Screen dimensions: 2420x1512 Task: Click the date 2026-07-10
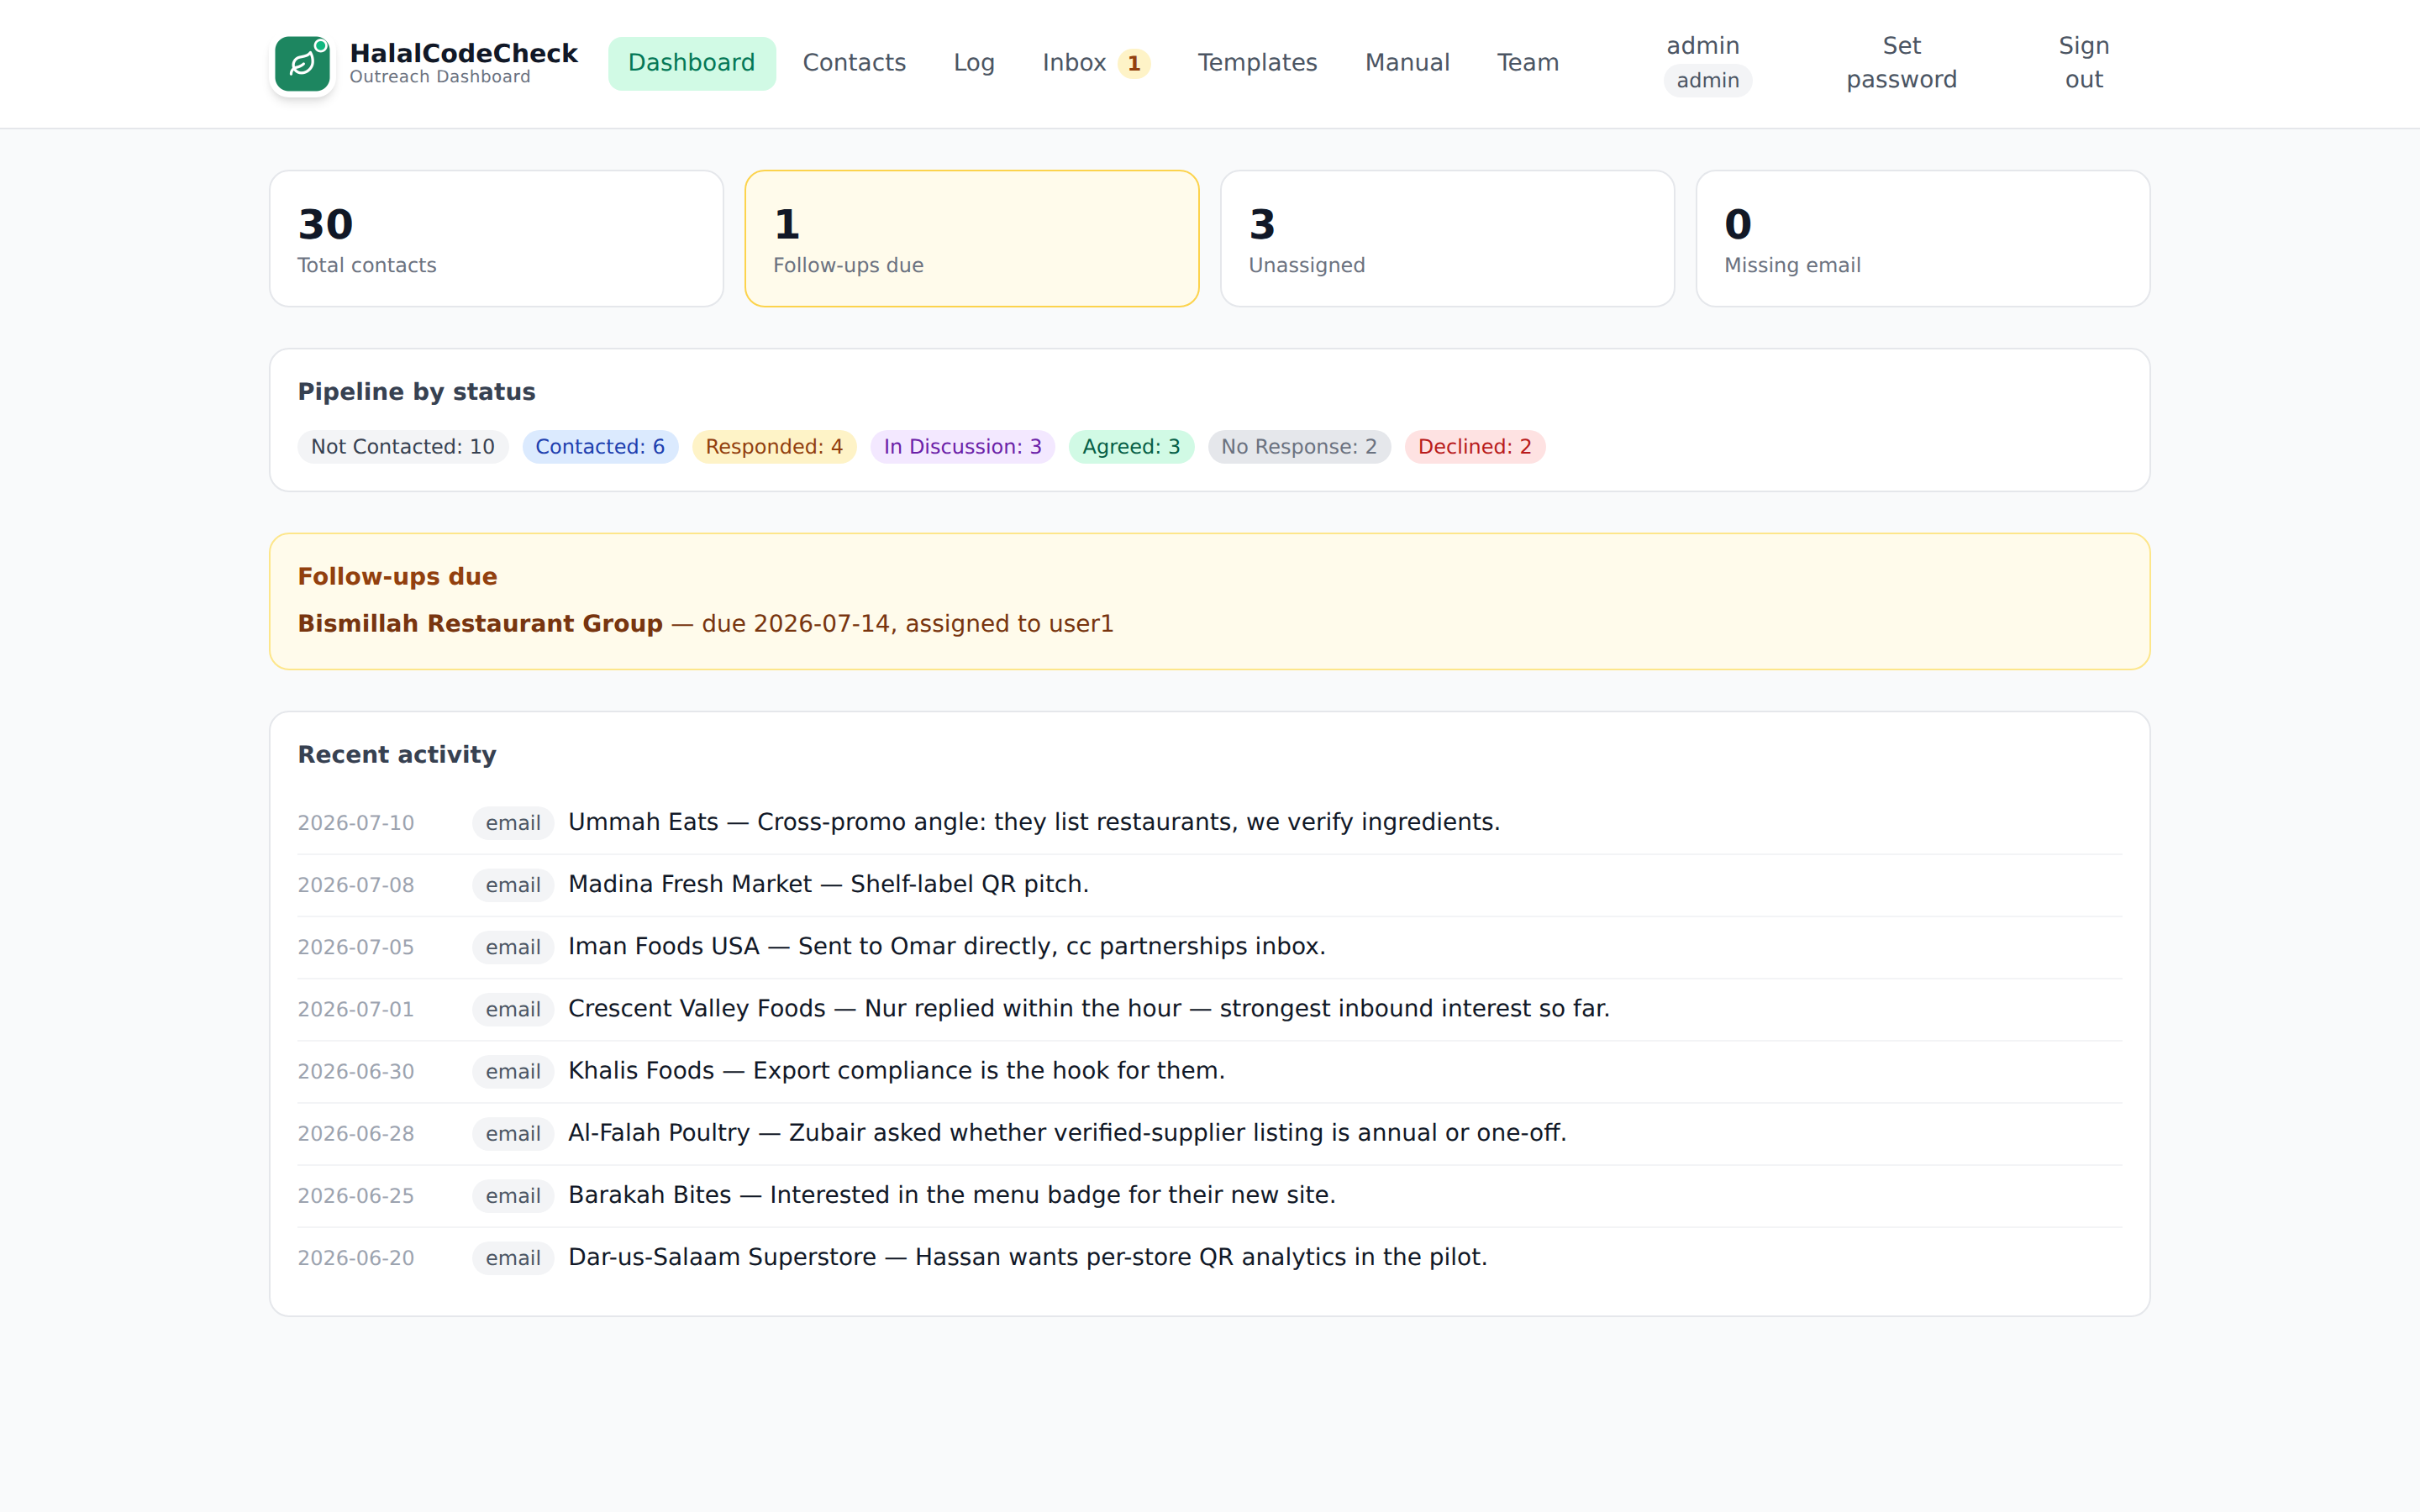pos(356,823)
